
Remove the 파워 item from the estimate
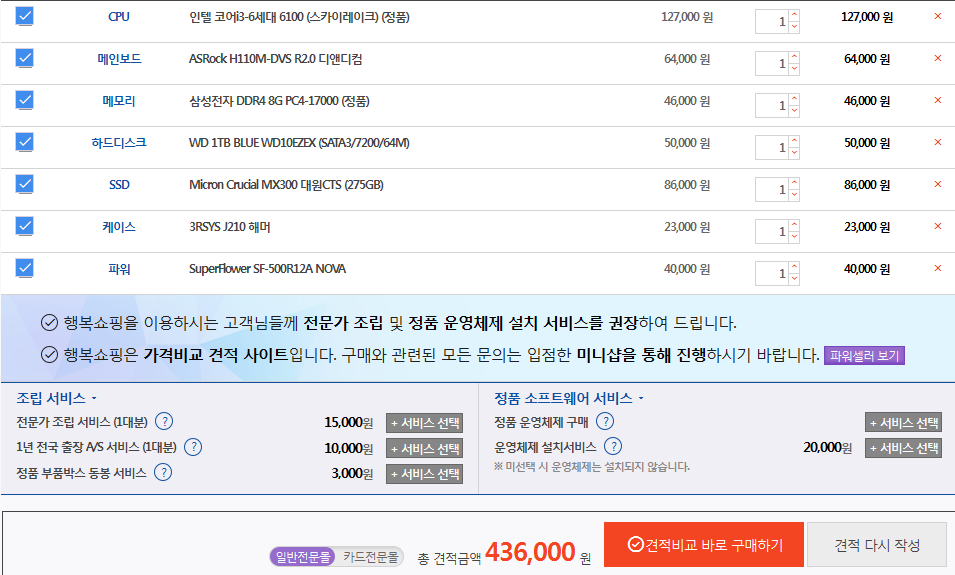(937, 269)
